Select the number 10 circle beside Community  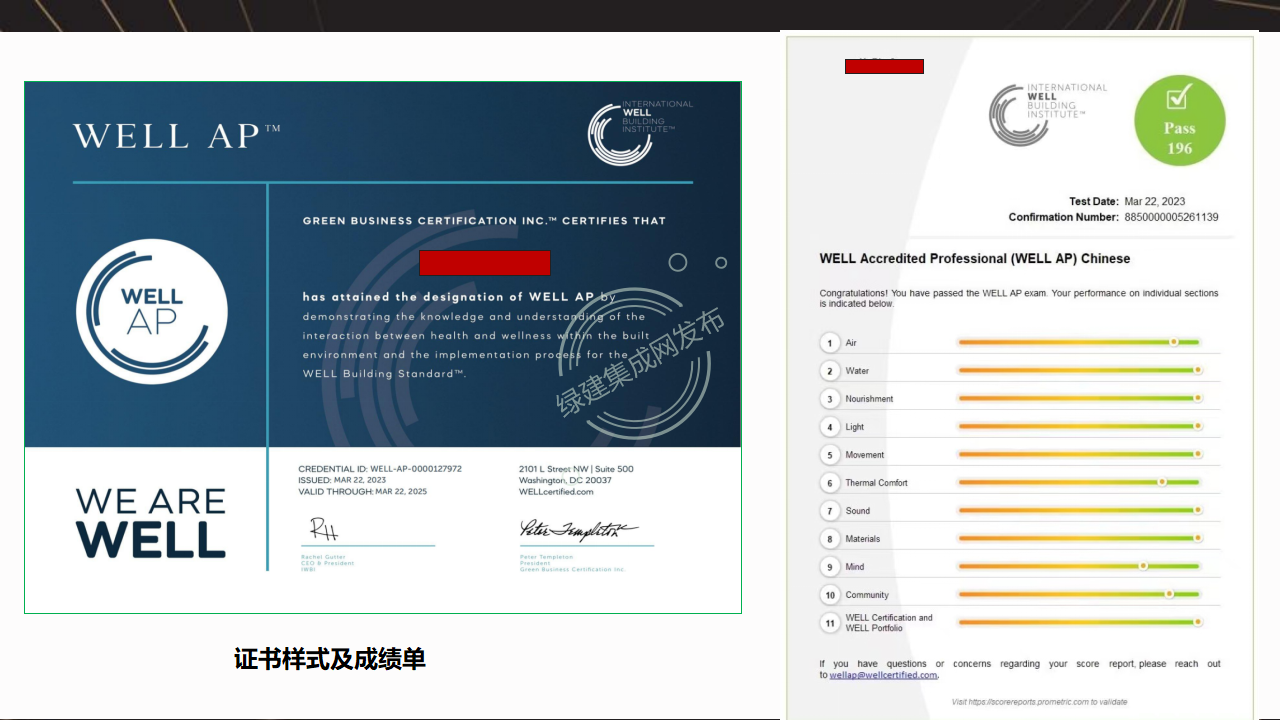click(829, 595)
